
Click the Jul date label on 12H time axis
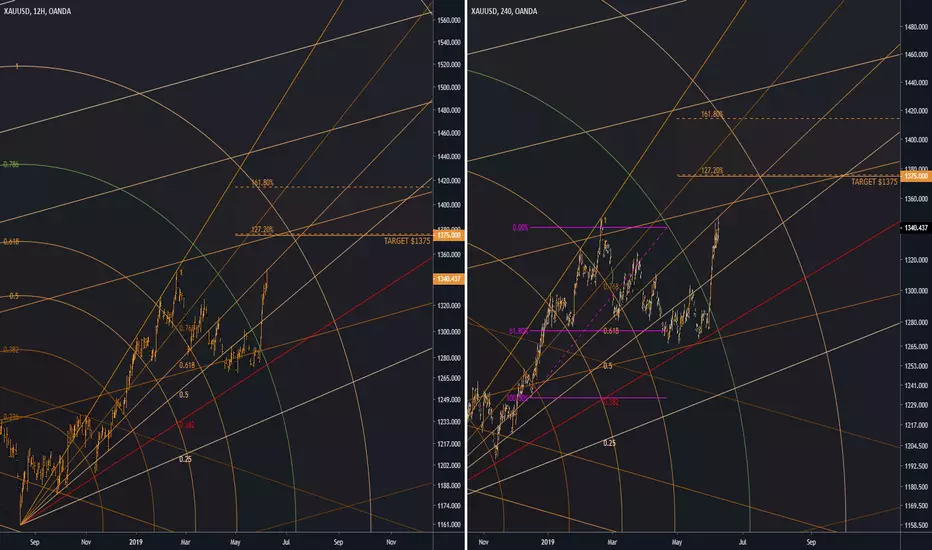click(x=286, y=542)
